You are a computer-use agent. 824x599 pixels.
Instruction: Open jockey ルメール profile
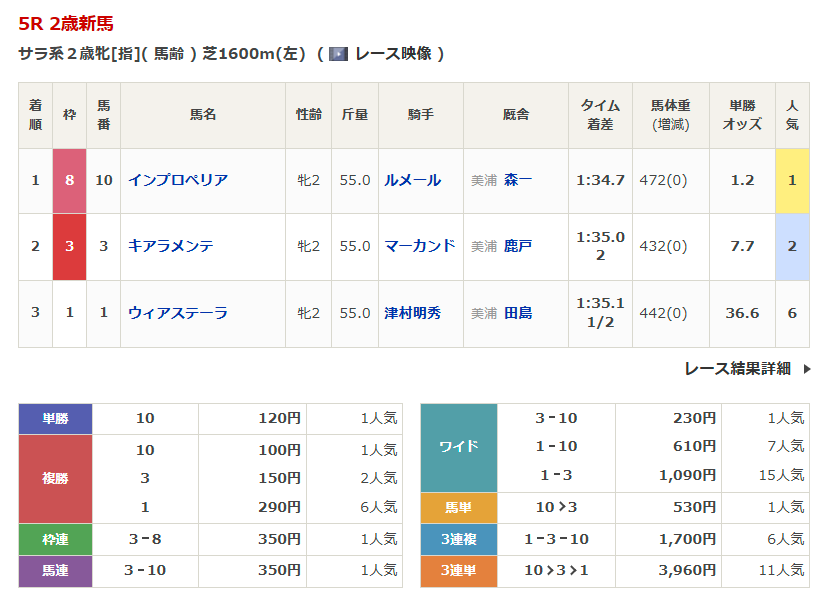tap(413, 181)
